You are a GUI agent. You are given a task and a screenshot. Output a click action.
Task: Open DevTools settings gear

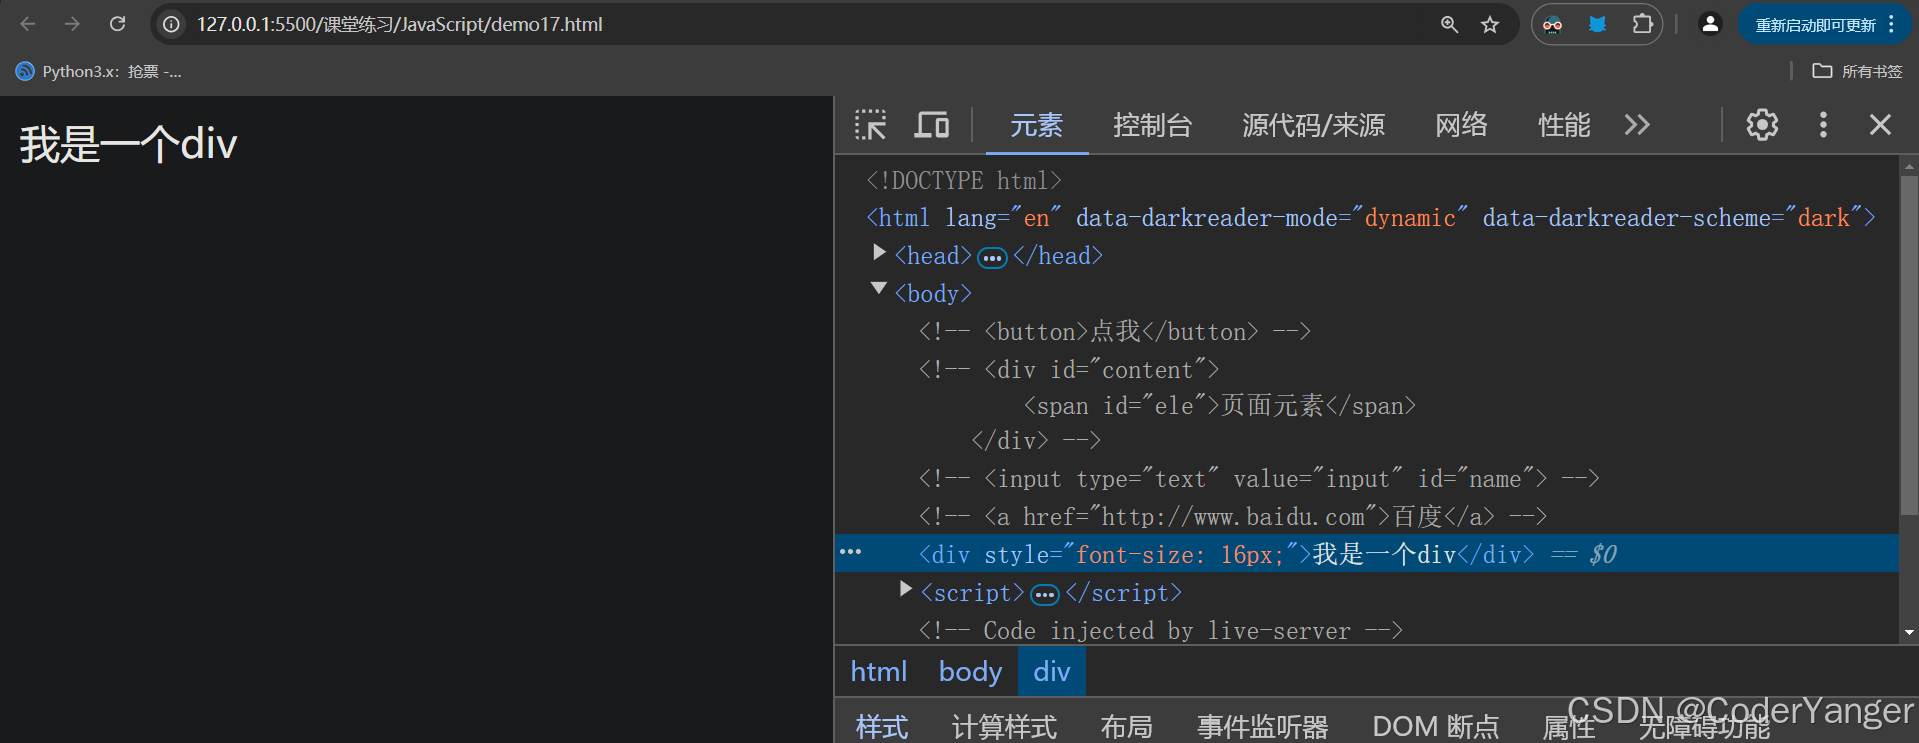tap(1762, 125)
